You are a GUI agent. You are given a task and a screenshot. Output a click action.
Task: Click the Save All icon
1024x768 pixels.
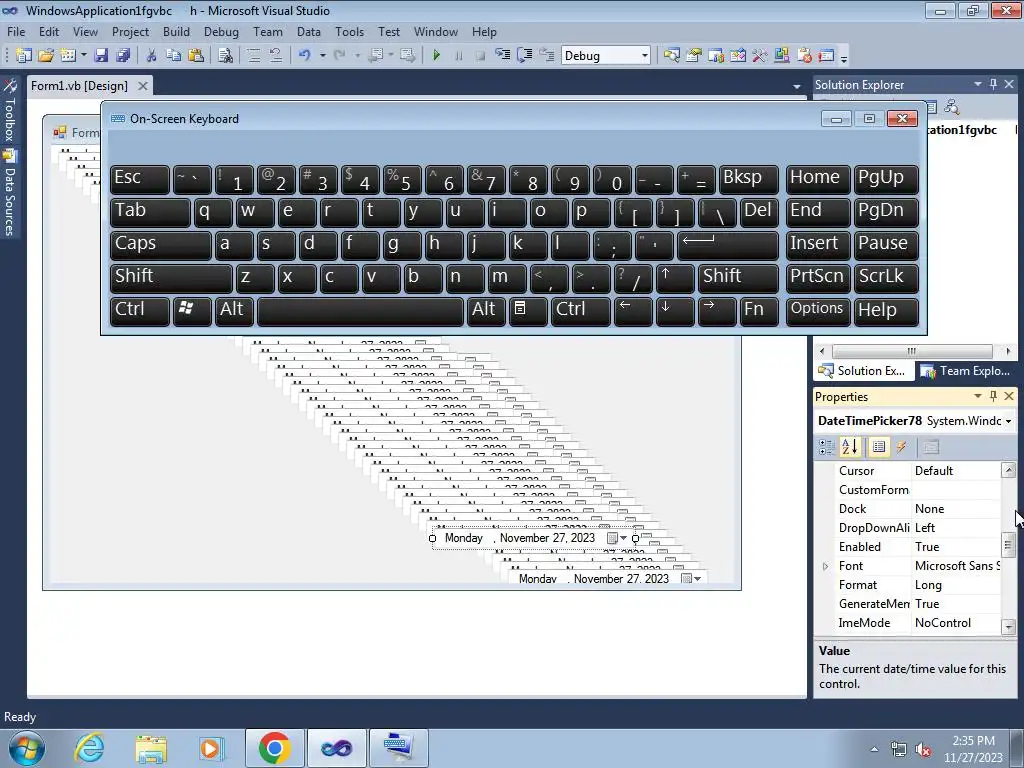[123, 56]
